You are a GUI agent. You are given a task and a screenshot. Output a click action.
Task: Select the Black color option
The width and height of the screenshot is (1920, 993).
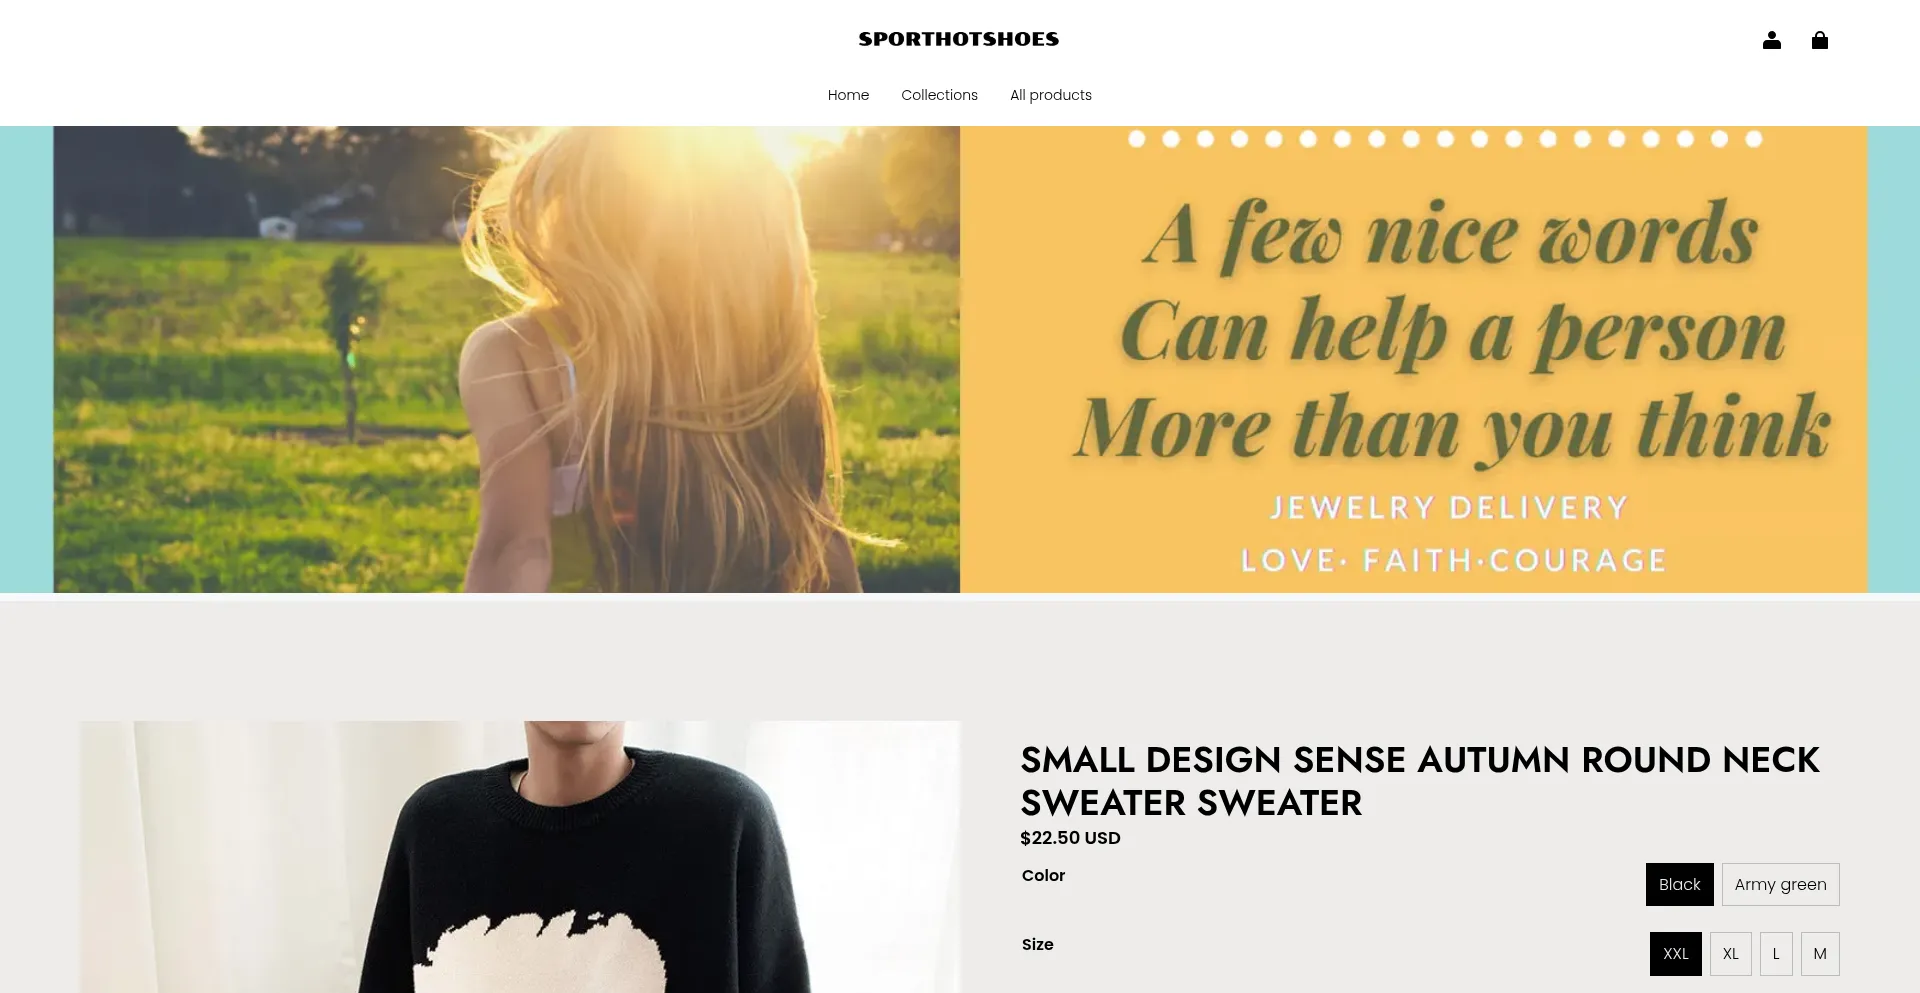point(1680,885)
